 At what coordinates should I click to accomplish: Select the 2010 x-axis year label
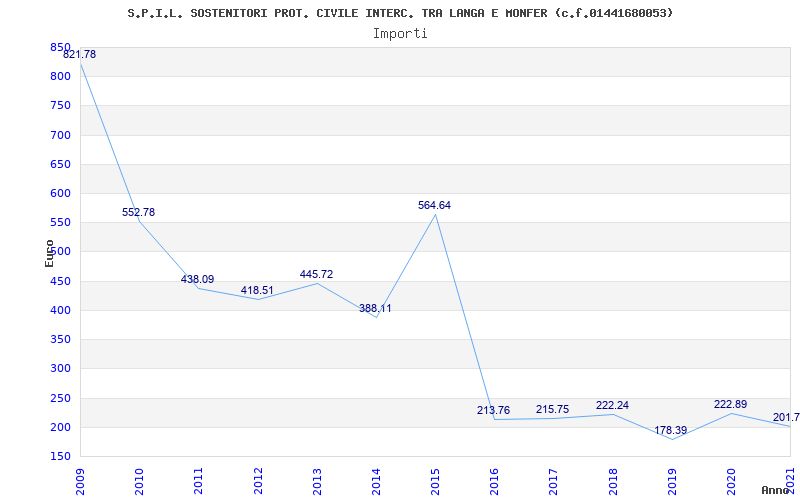pyautogui.click(x=139, y=481)
